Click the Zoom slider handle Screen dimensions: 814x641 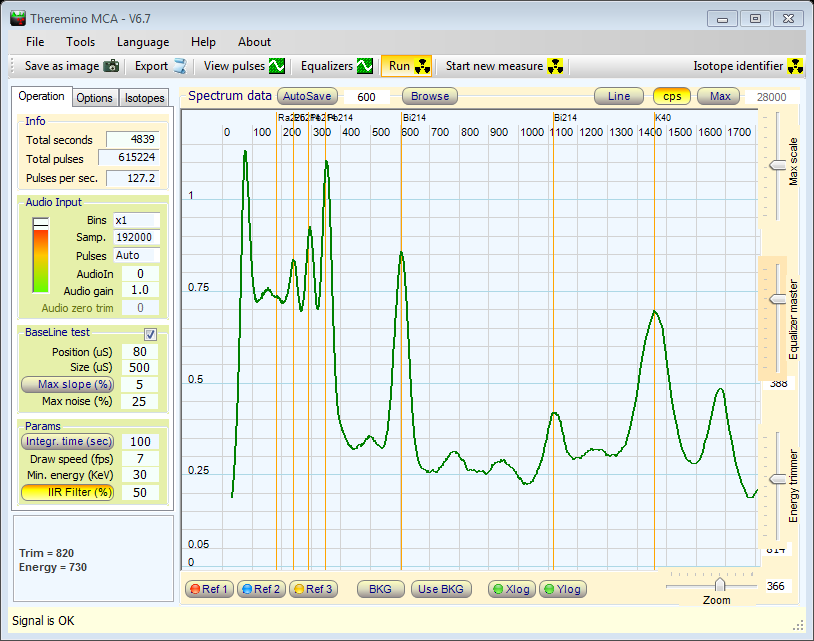coord(719,585)
